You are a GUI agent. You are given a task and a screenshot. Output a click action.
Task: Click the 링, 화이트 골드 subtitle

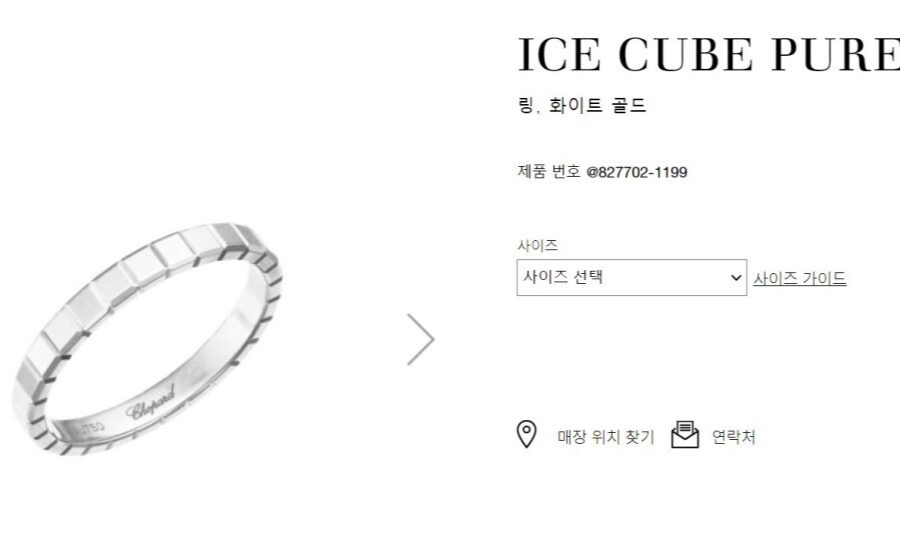pyautogui.click(x=582, y=106)
